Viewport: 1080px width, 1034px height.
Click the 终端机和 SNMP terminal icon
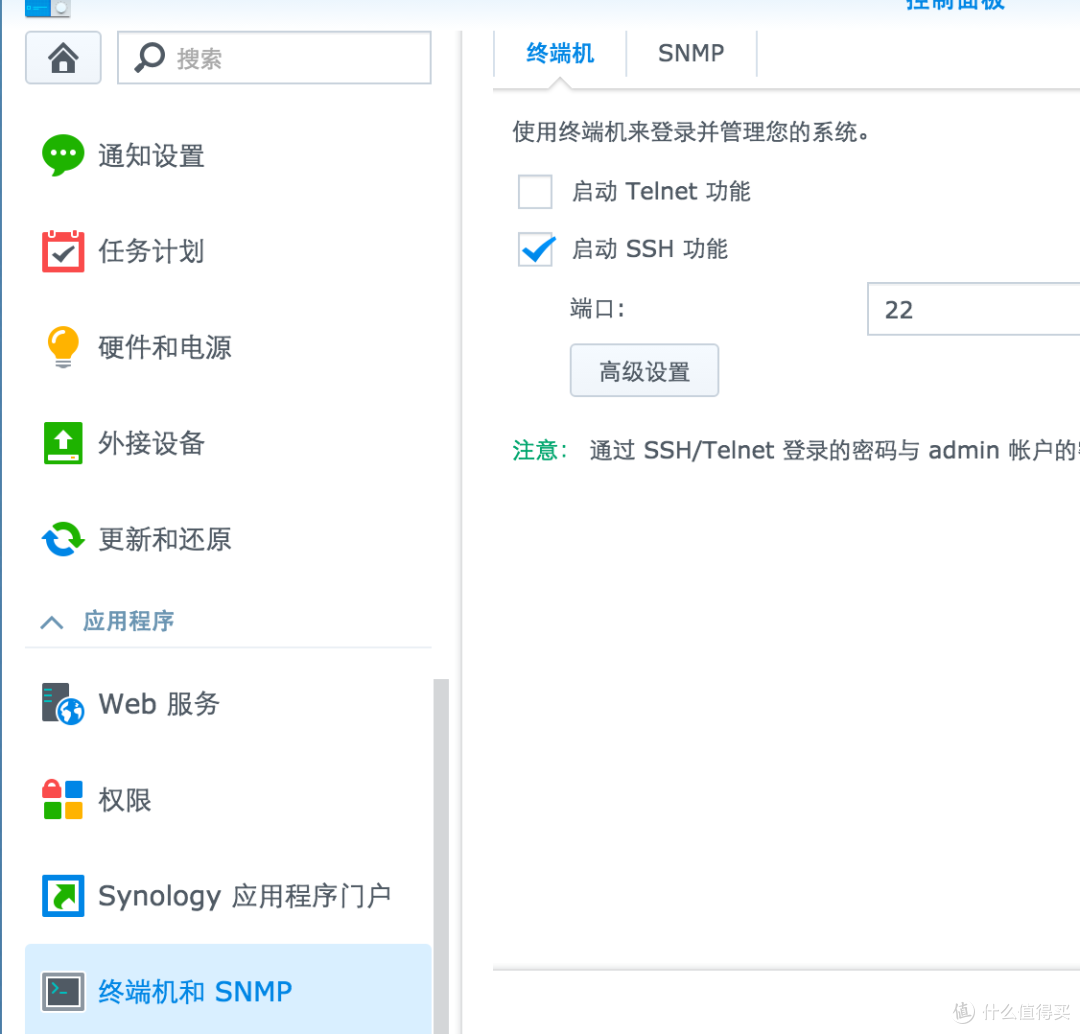63,992
